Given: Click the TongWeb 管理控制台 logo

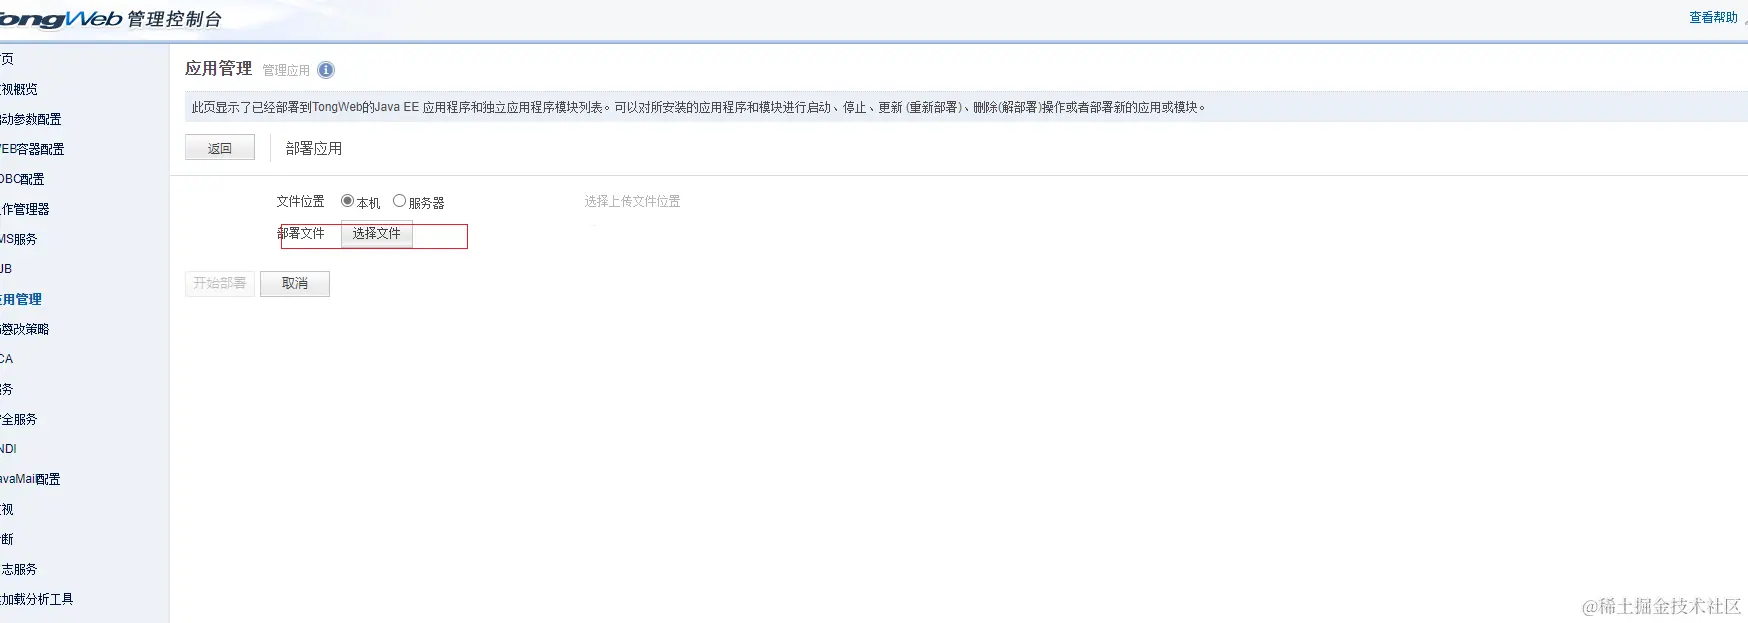Looking at the screenshot, I should click(x=110, y=19).
